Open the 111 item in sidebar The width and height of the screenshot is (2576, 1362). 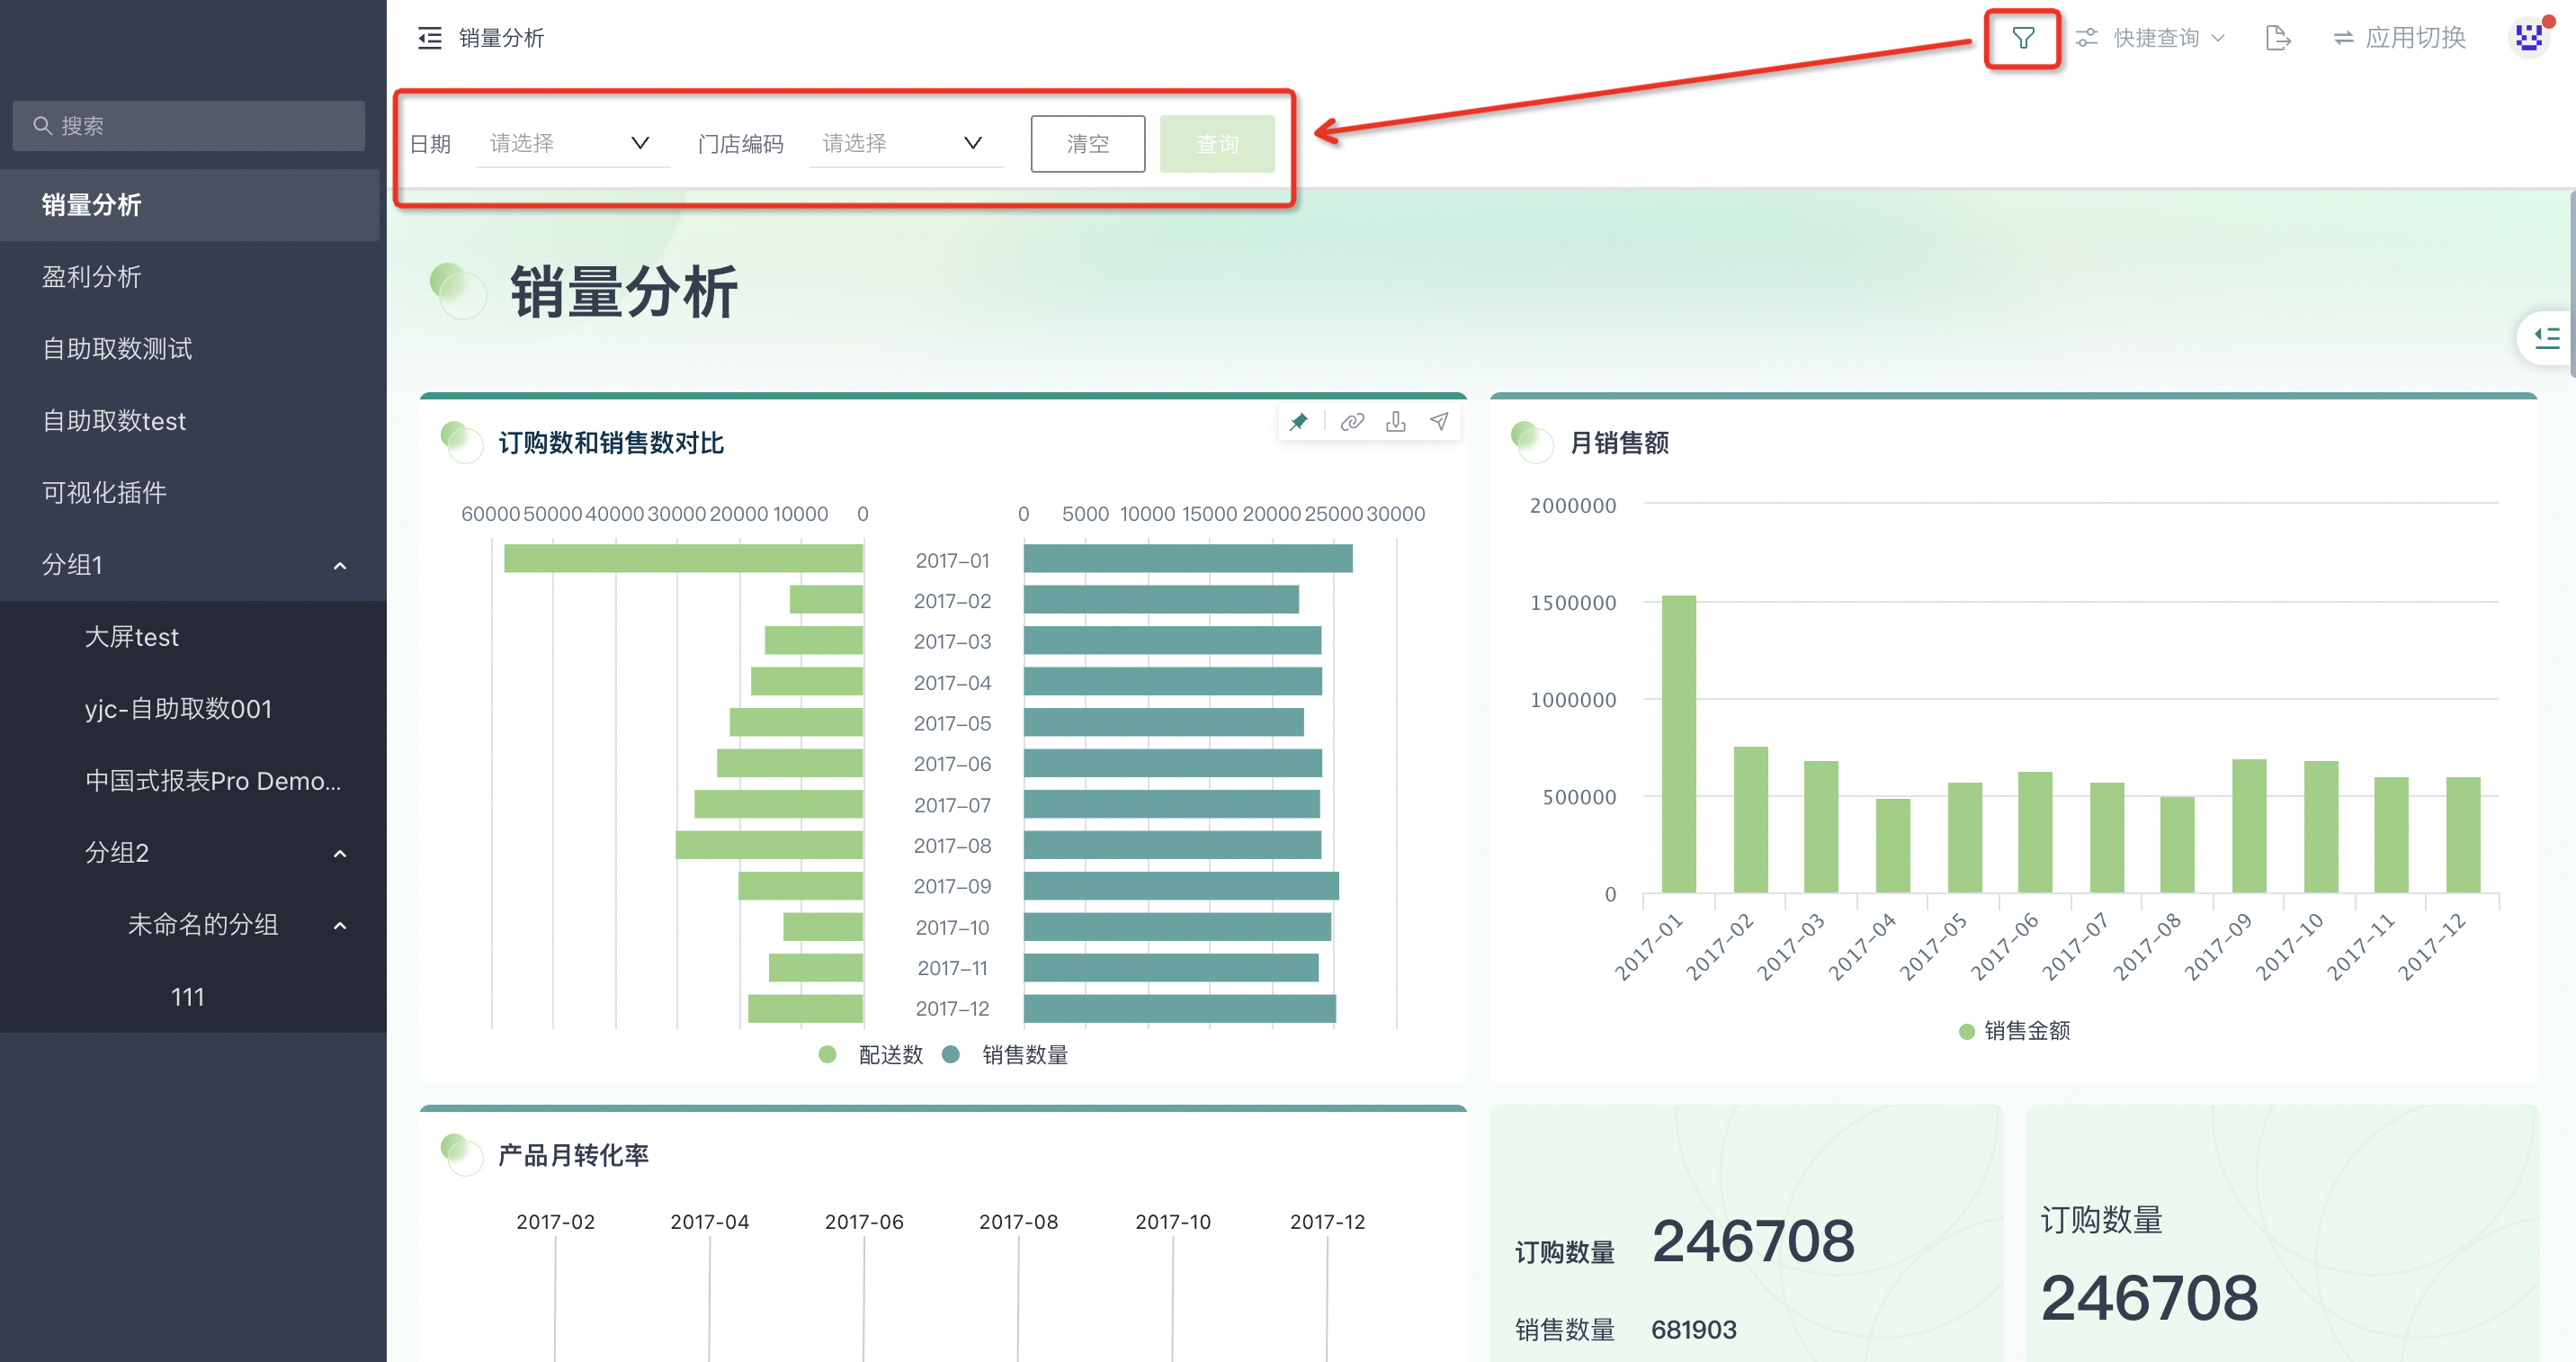(190, 997)
